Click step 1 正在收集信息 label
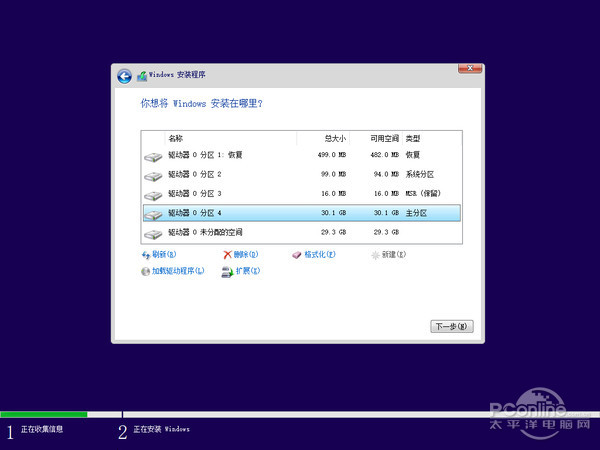Screen dimensions: 600x450 pyautogui.click(x=42, y=429)
